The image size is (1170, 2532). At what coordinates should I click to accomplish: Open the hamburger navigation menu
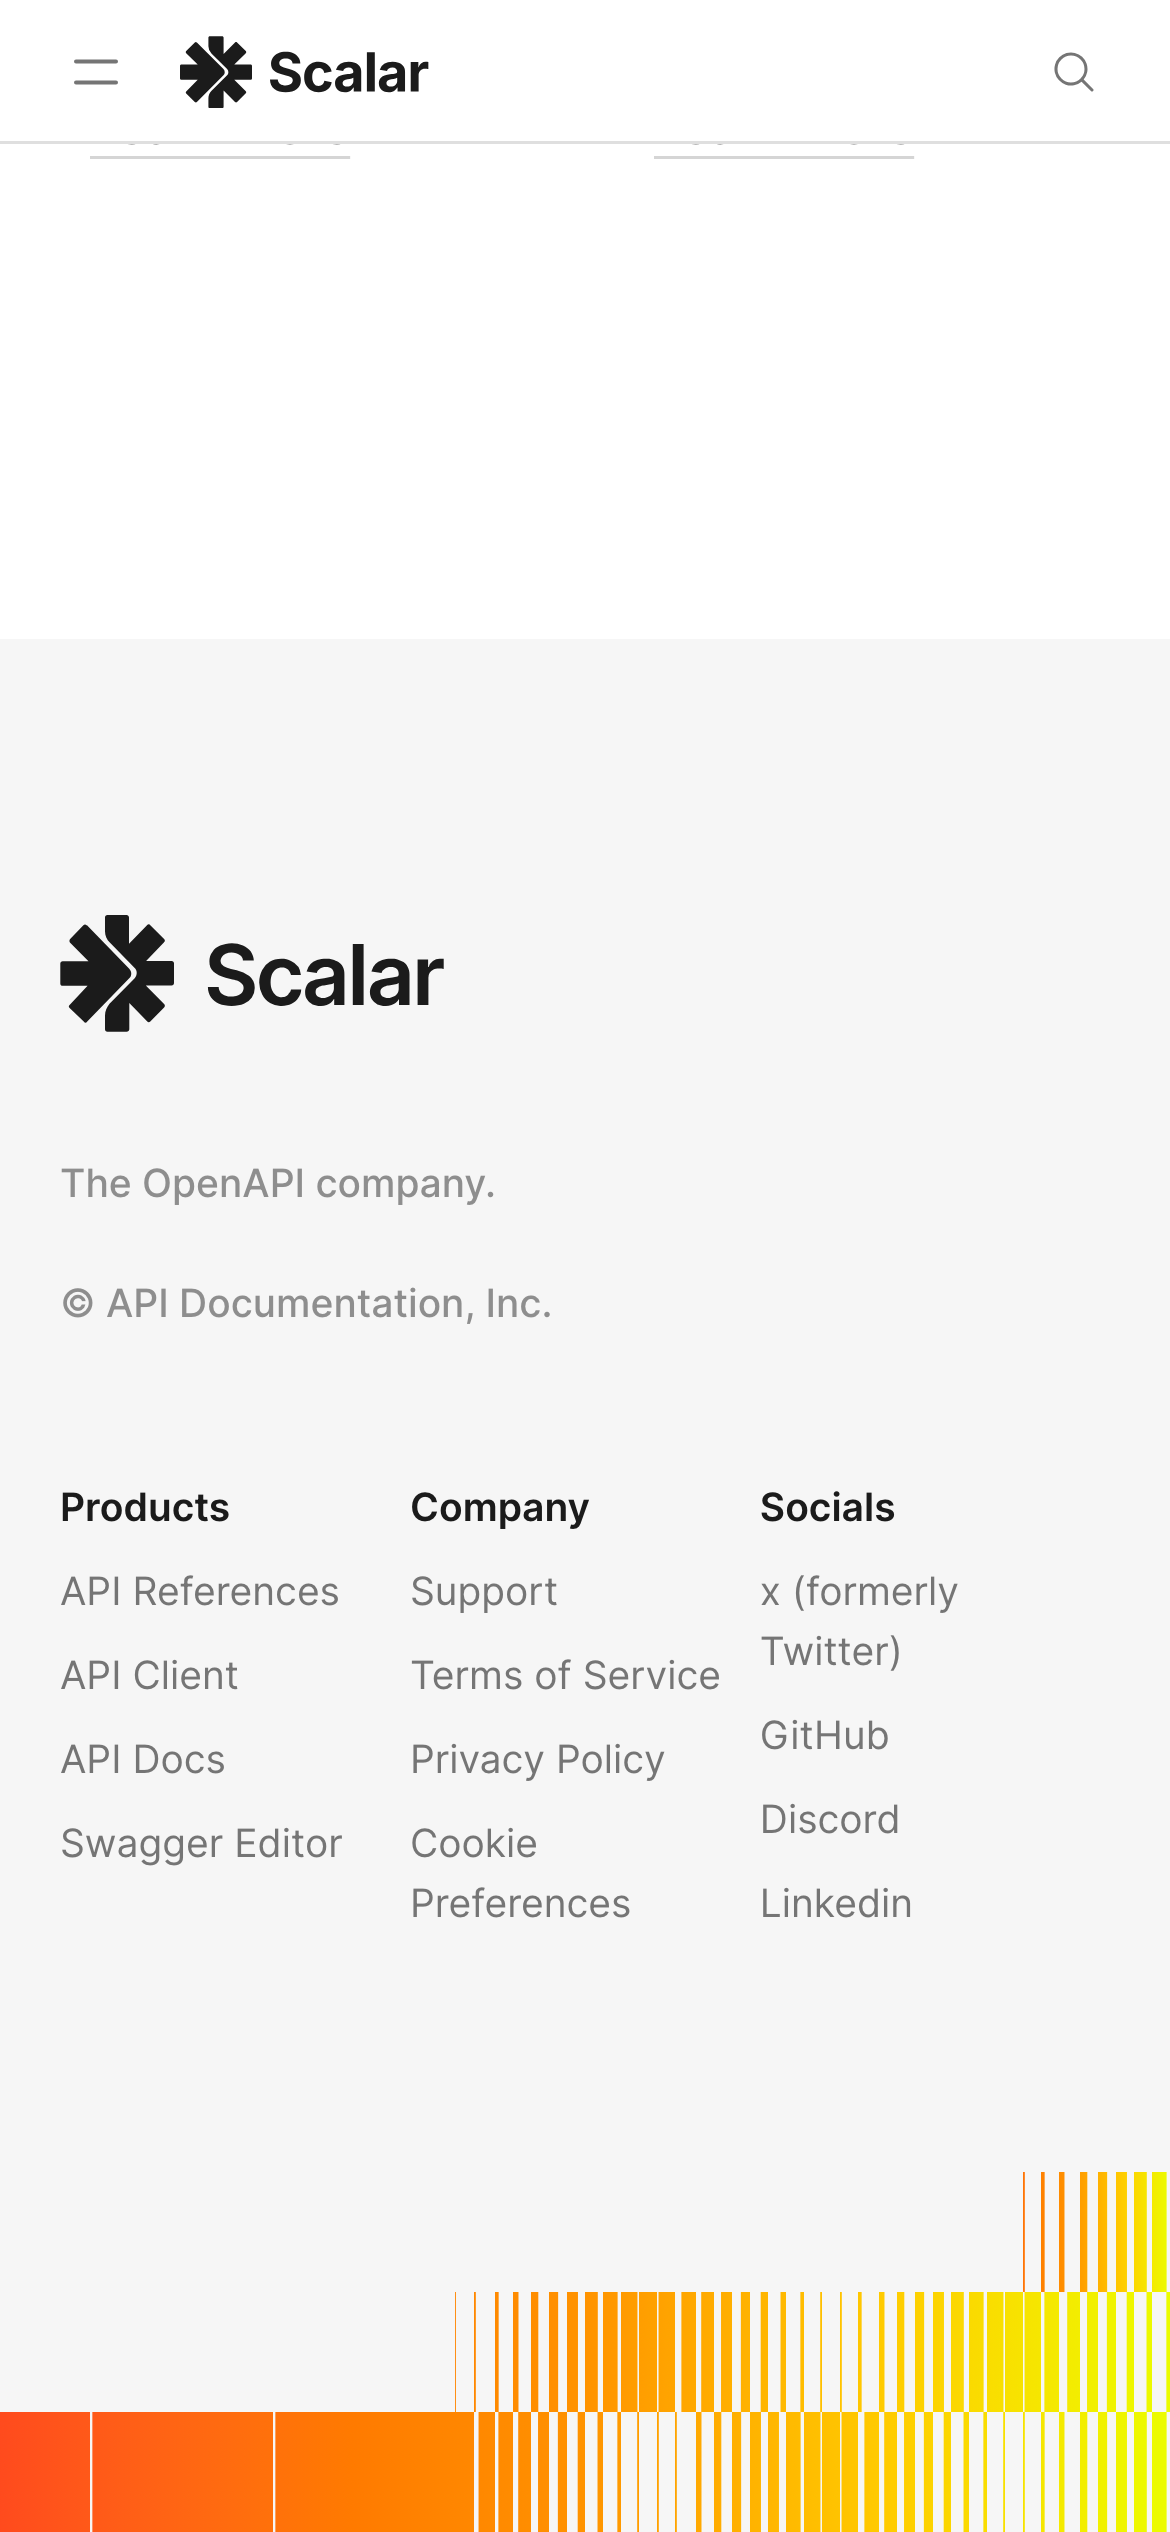pyautogui.click(x=96, y=72)
